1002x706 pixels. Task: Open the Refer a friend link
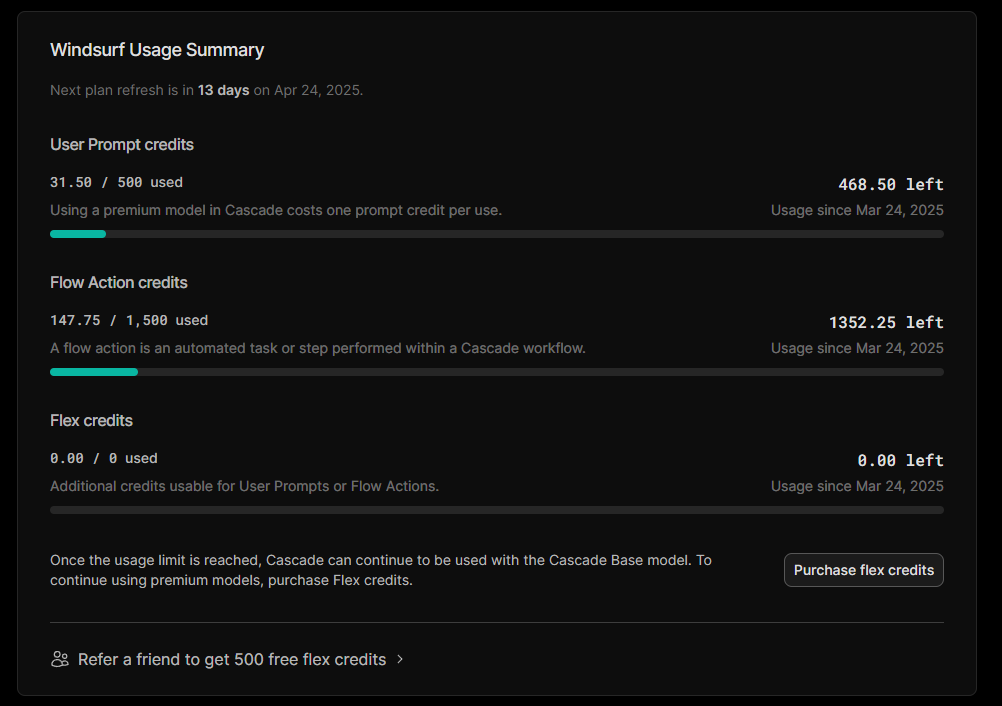pyautogui.click(x=231, y=659)
